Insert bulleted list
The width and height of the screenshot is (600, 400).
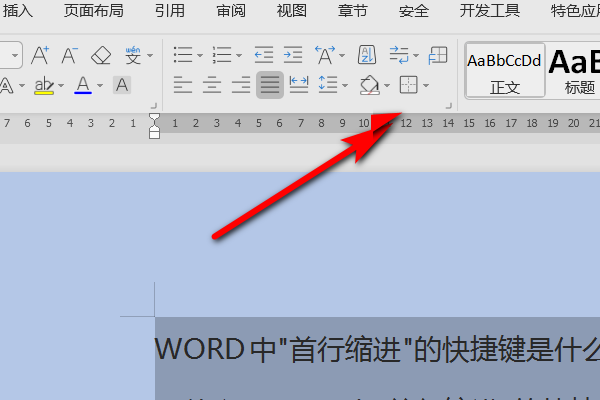183,55
